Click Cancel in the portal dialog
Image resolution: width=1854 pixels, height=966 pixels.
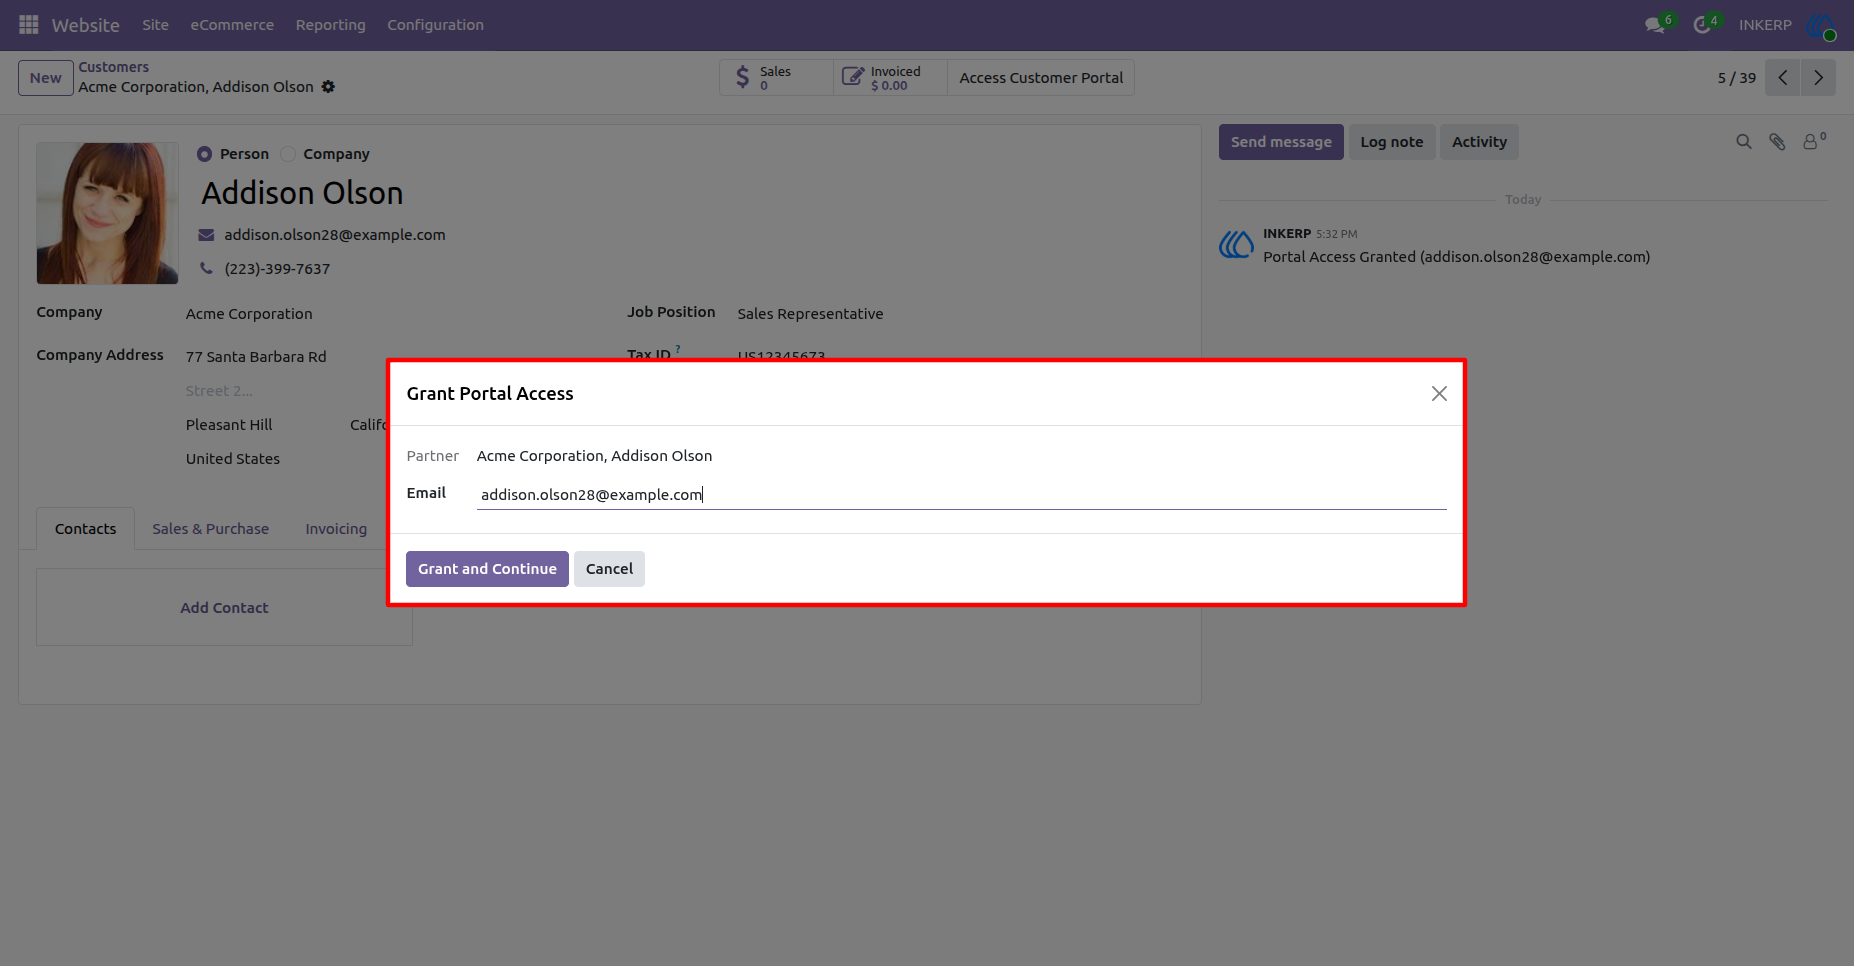coord(609,569)
